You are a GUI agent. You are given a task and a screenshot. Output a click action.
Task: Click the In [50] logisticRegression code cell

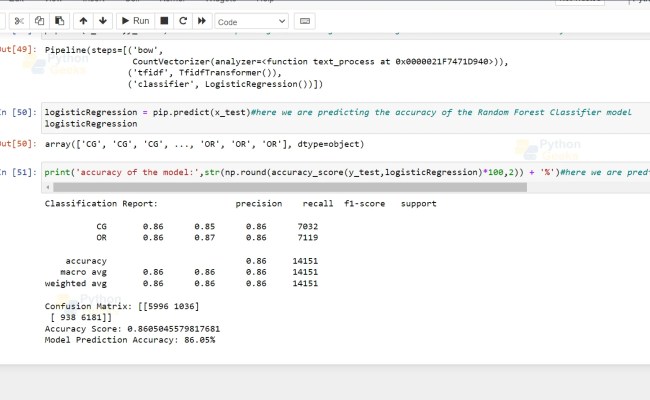[x=346, y=118]
